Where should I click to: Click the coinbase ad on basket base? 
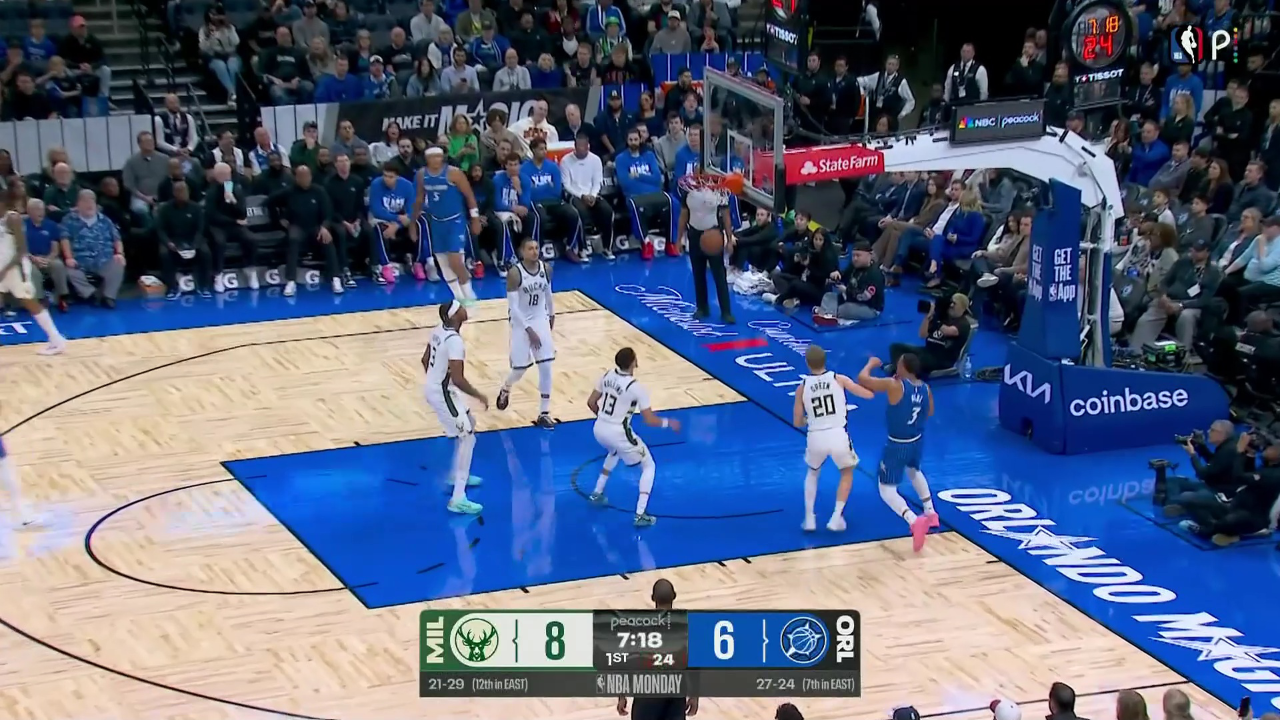pyautogui.click(x=1128, y=401)
